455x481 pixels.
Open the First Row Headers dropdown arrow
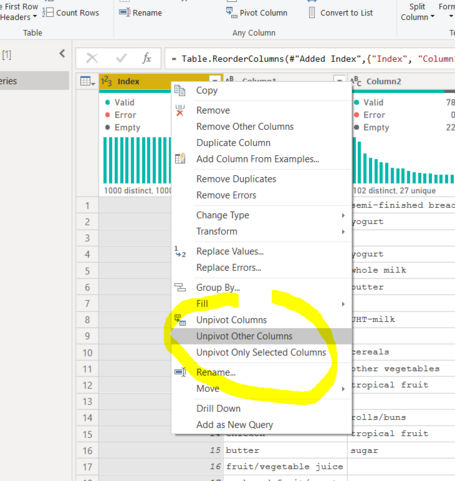pos(35,17)
